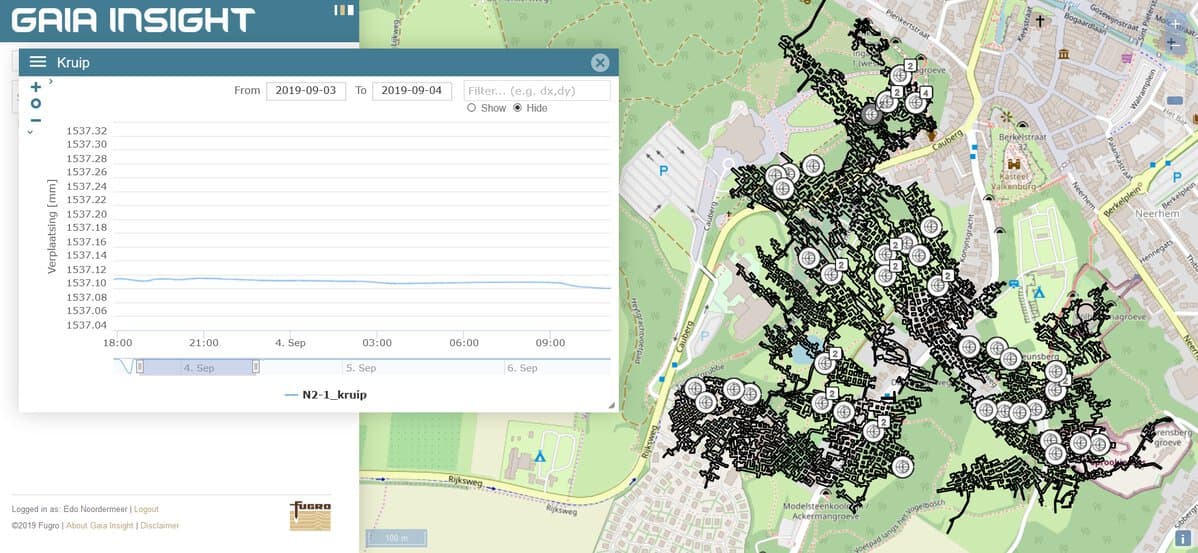
Task: Zoom out the chart with minus icon
Action: 36,121
